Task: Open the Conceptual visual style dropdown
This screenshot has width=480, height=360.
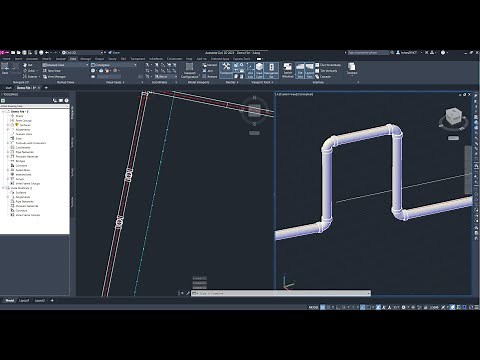Action: pos(114,65)
